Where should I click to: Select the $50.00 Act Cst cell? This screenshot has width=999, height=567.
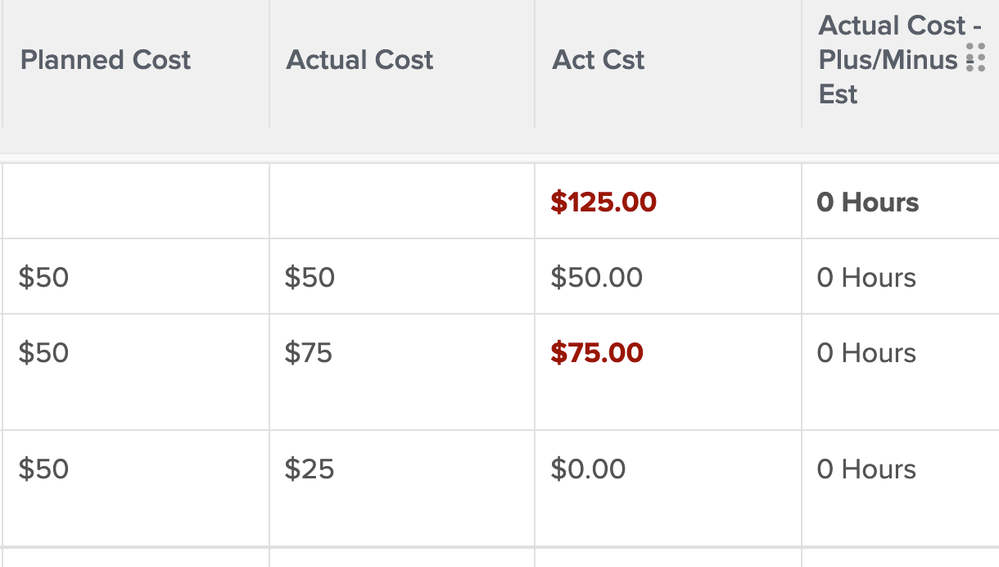coord(596,277)
